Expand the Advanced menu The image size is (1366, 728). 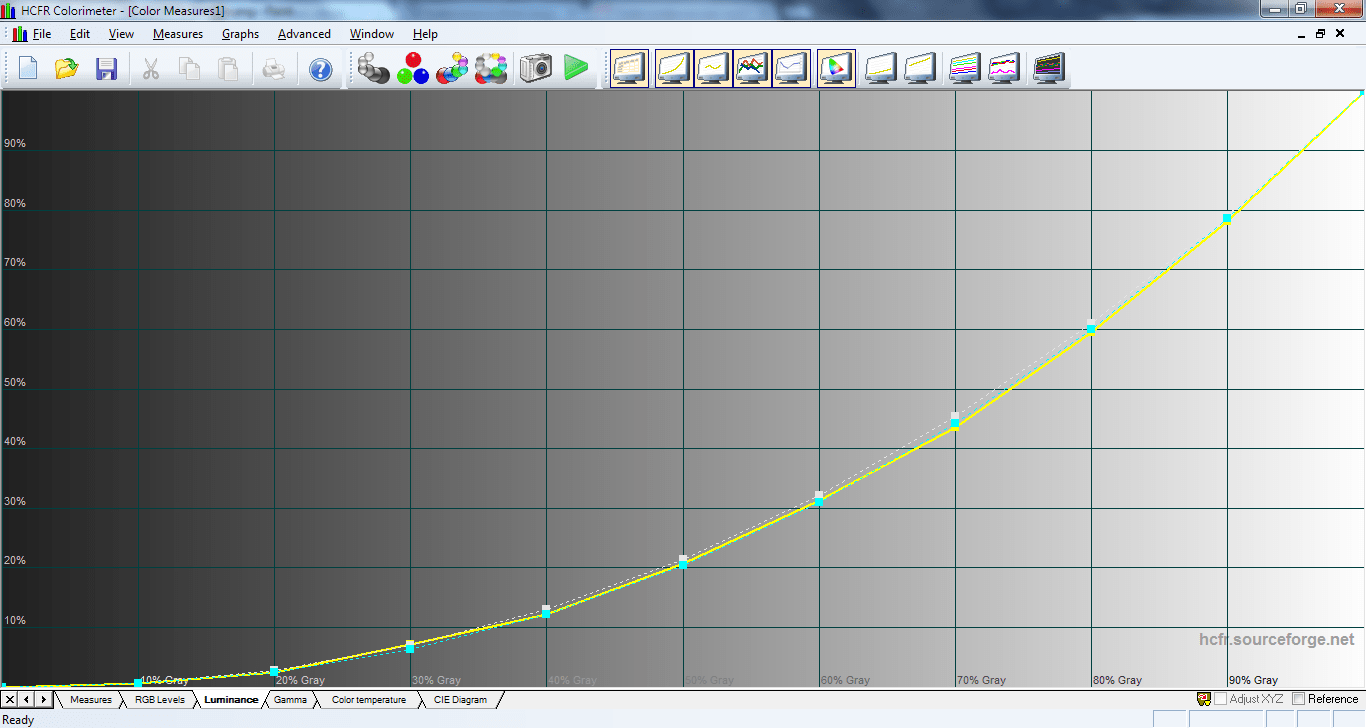[x=304, y=34]
